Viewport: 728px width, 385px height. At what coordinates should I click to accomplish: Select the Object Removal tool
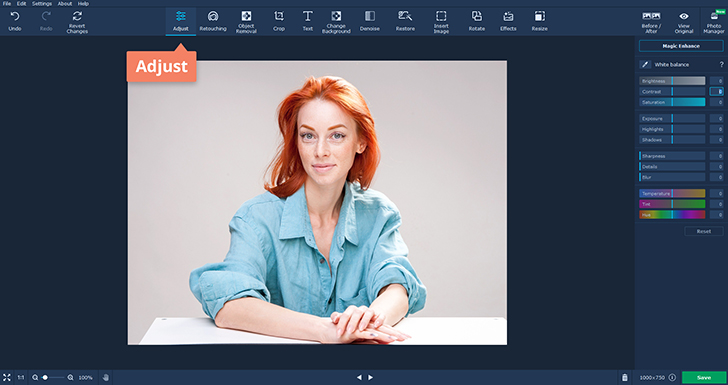coord(246,21)
